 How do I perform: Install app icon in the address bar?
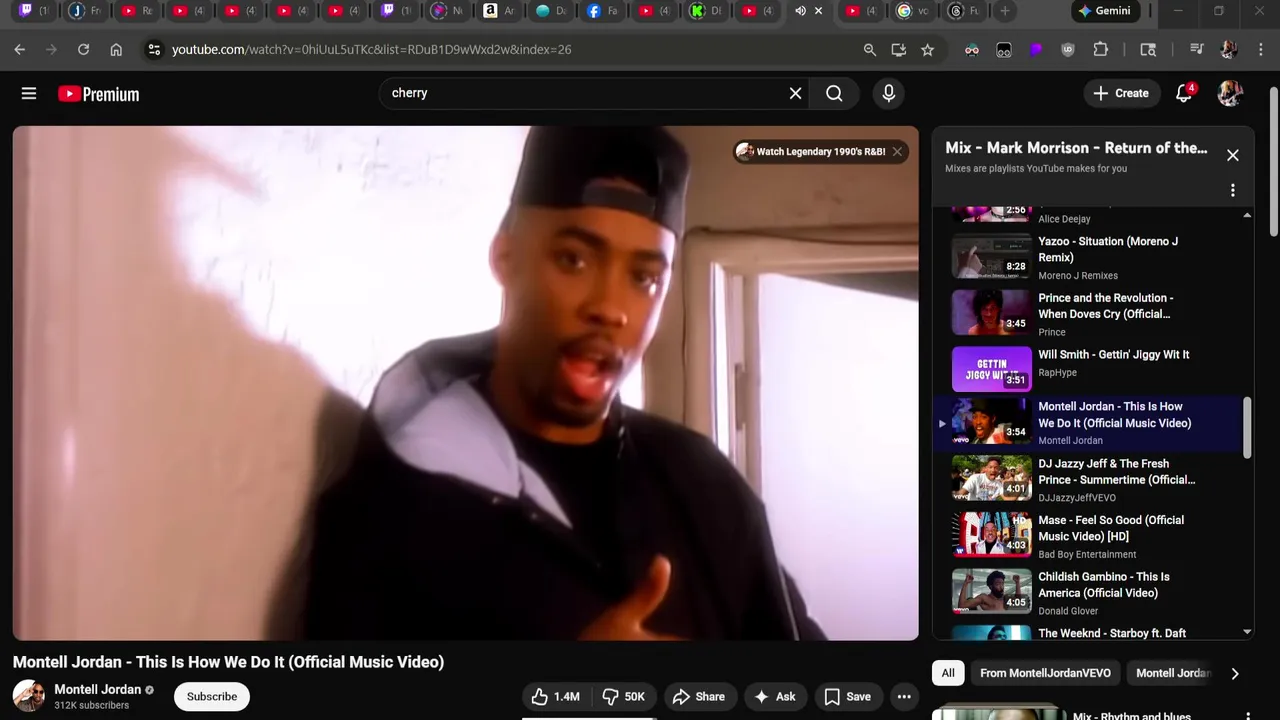pyautogui.click(x=898, y=49)
